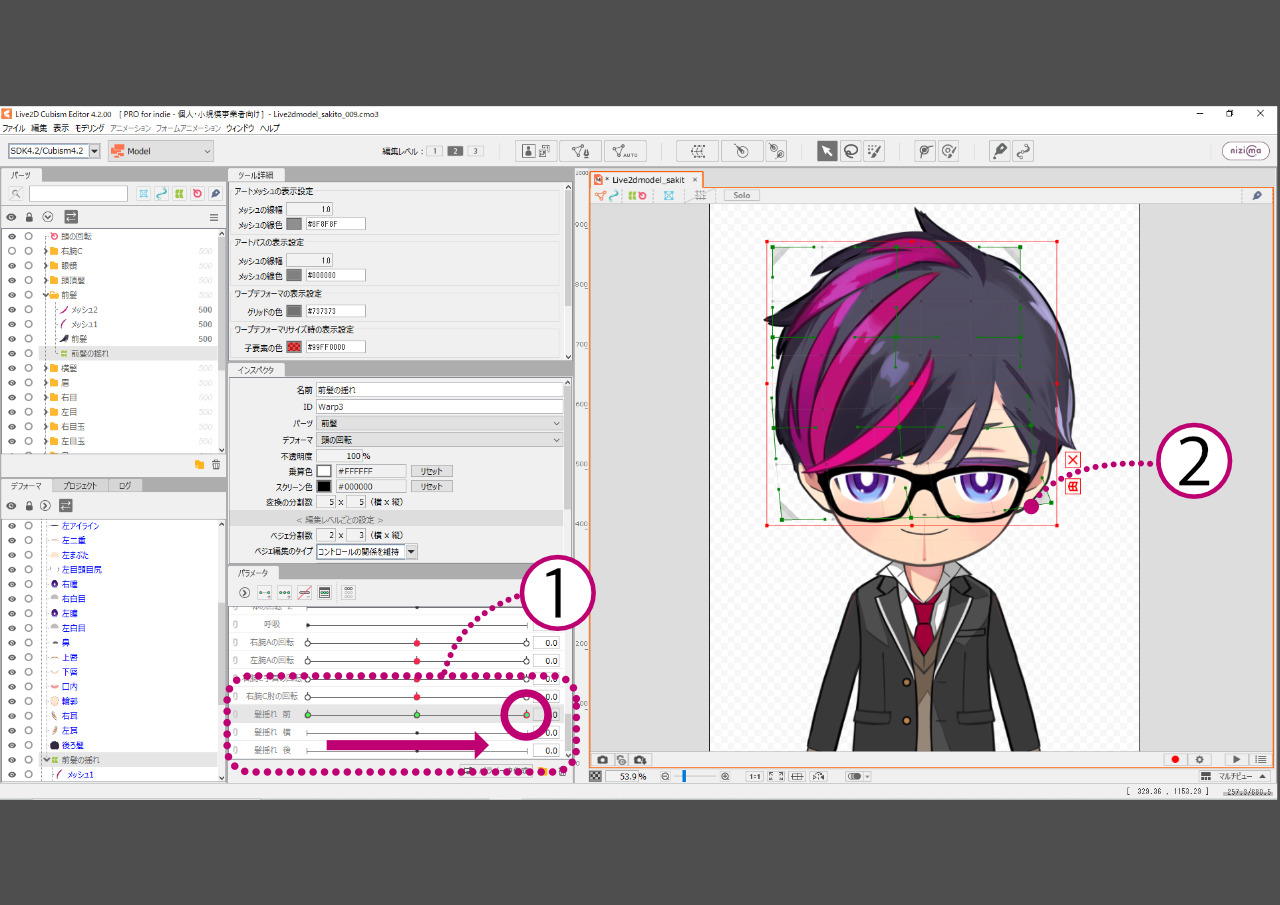Hide 後ろ髪 in the Deformer panel
The height and width of the screenshot is (905, 1280).
(x=12, y=745)
